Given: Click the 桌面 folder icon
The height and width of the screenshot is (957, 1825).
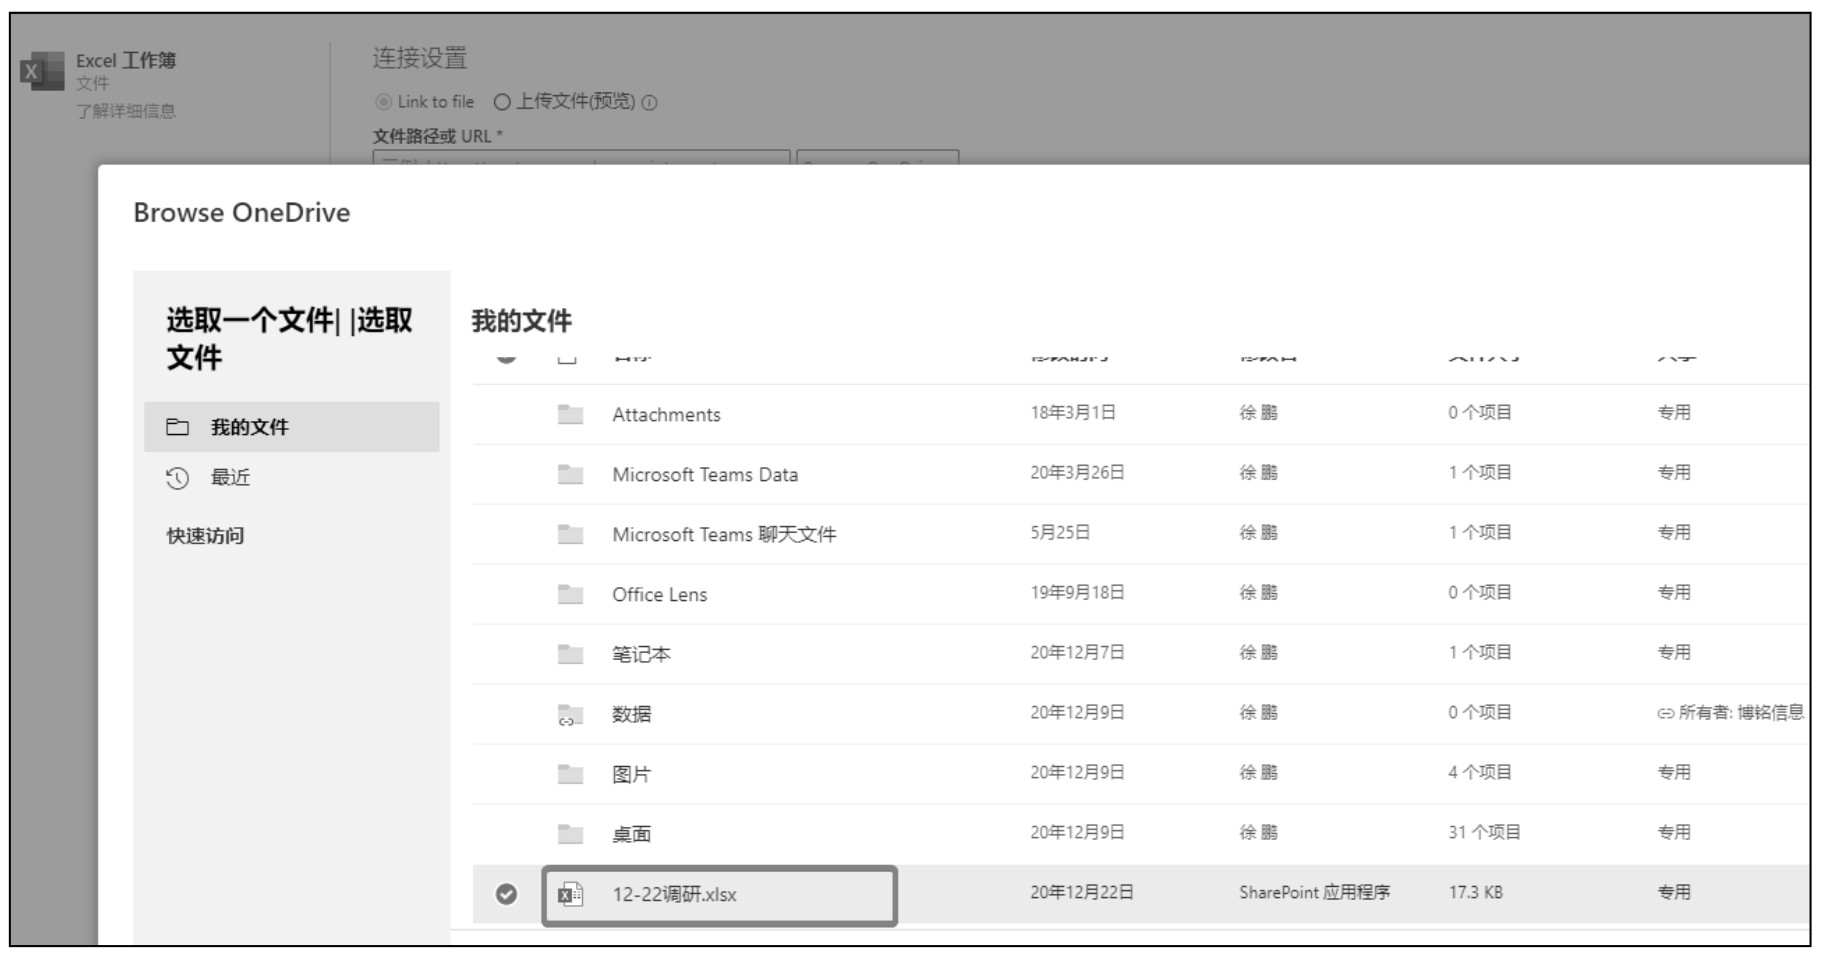Looking at the screenshot, I should point(570,834).
